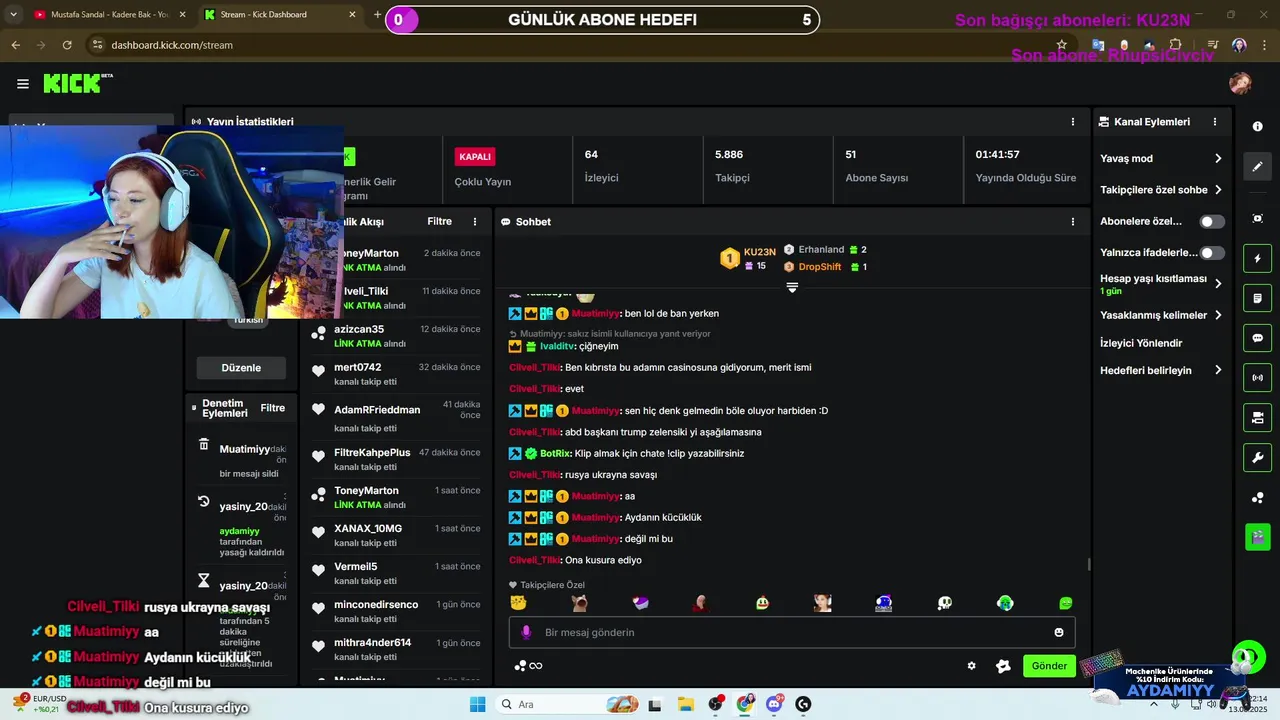The image size is (1280, 720).
Task: Click the pencil edit icon in right sidebar
Action: pyautogui.click(x=1258, y=167)
